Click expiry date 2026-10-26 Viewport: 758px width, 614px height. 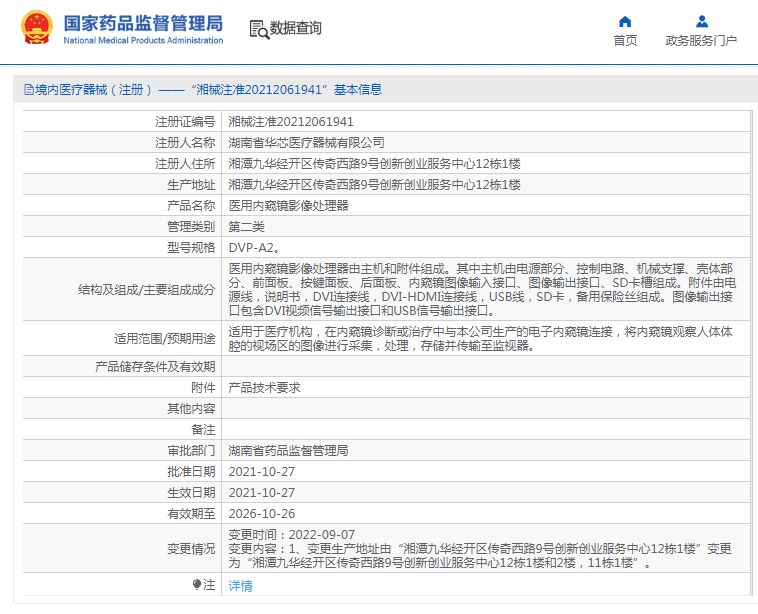(x=262, y=513)
